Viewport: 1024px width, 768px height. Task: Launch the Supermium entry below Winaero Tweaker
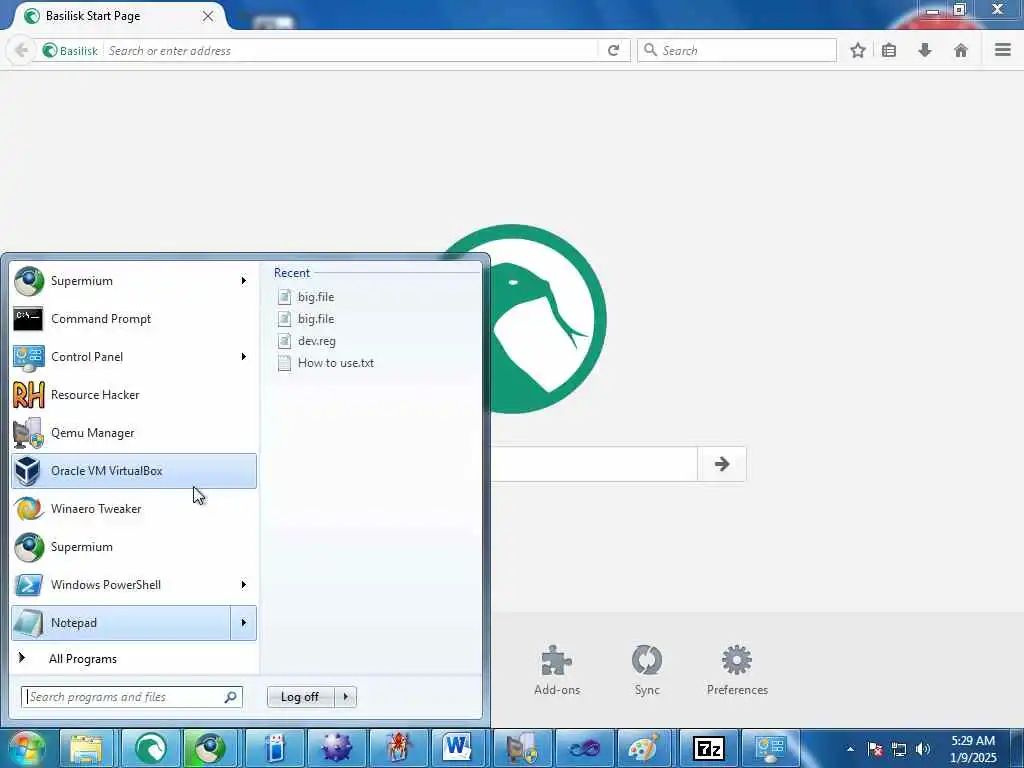click(134, 547)
